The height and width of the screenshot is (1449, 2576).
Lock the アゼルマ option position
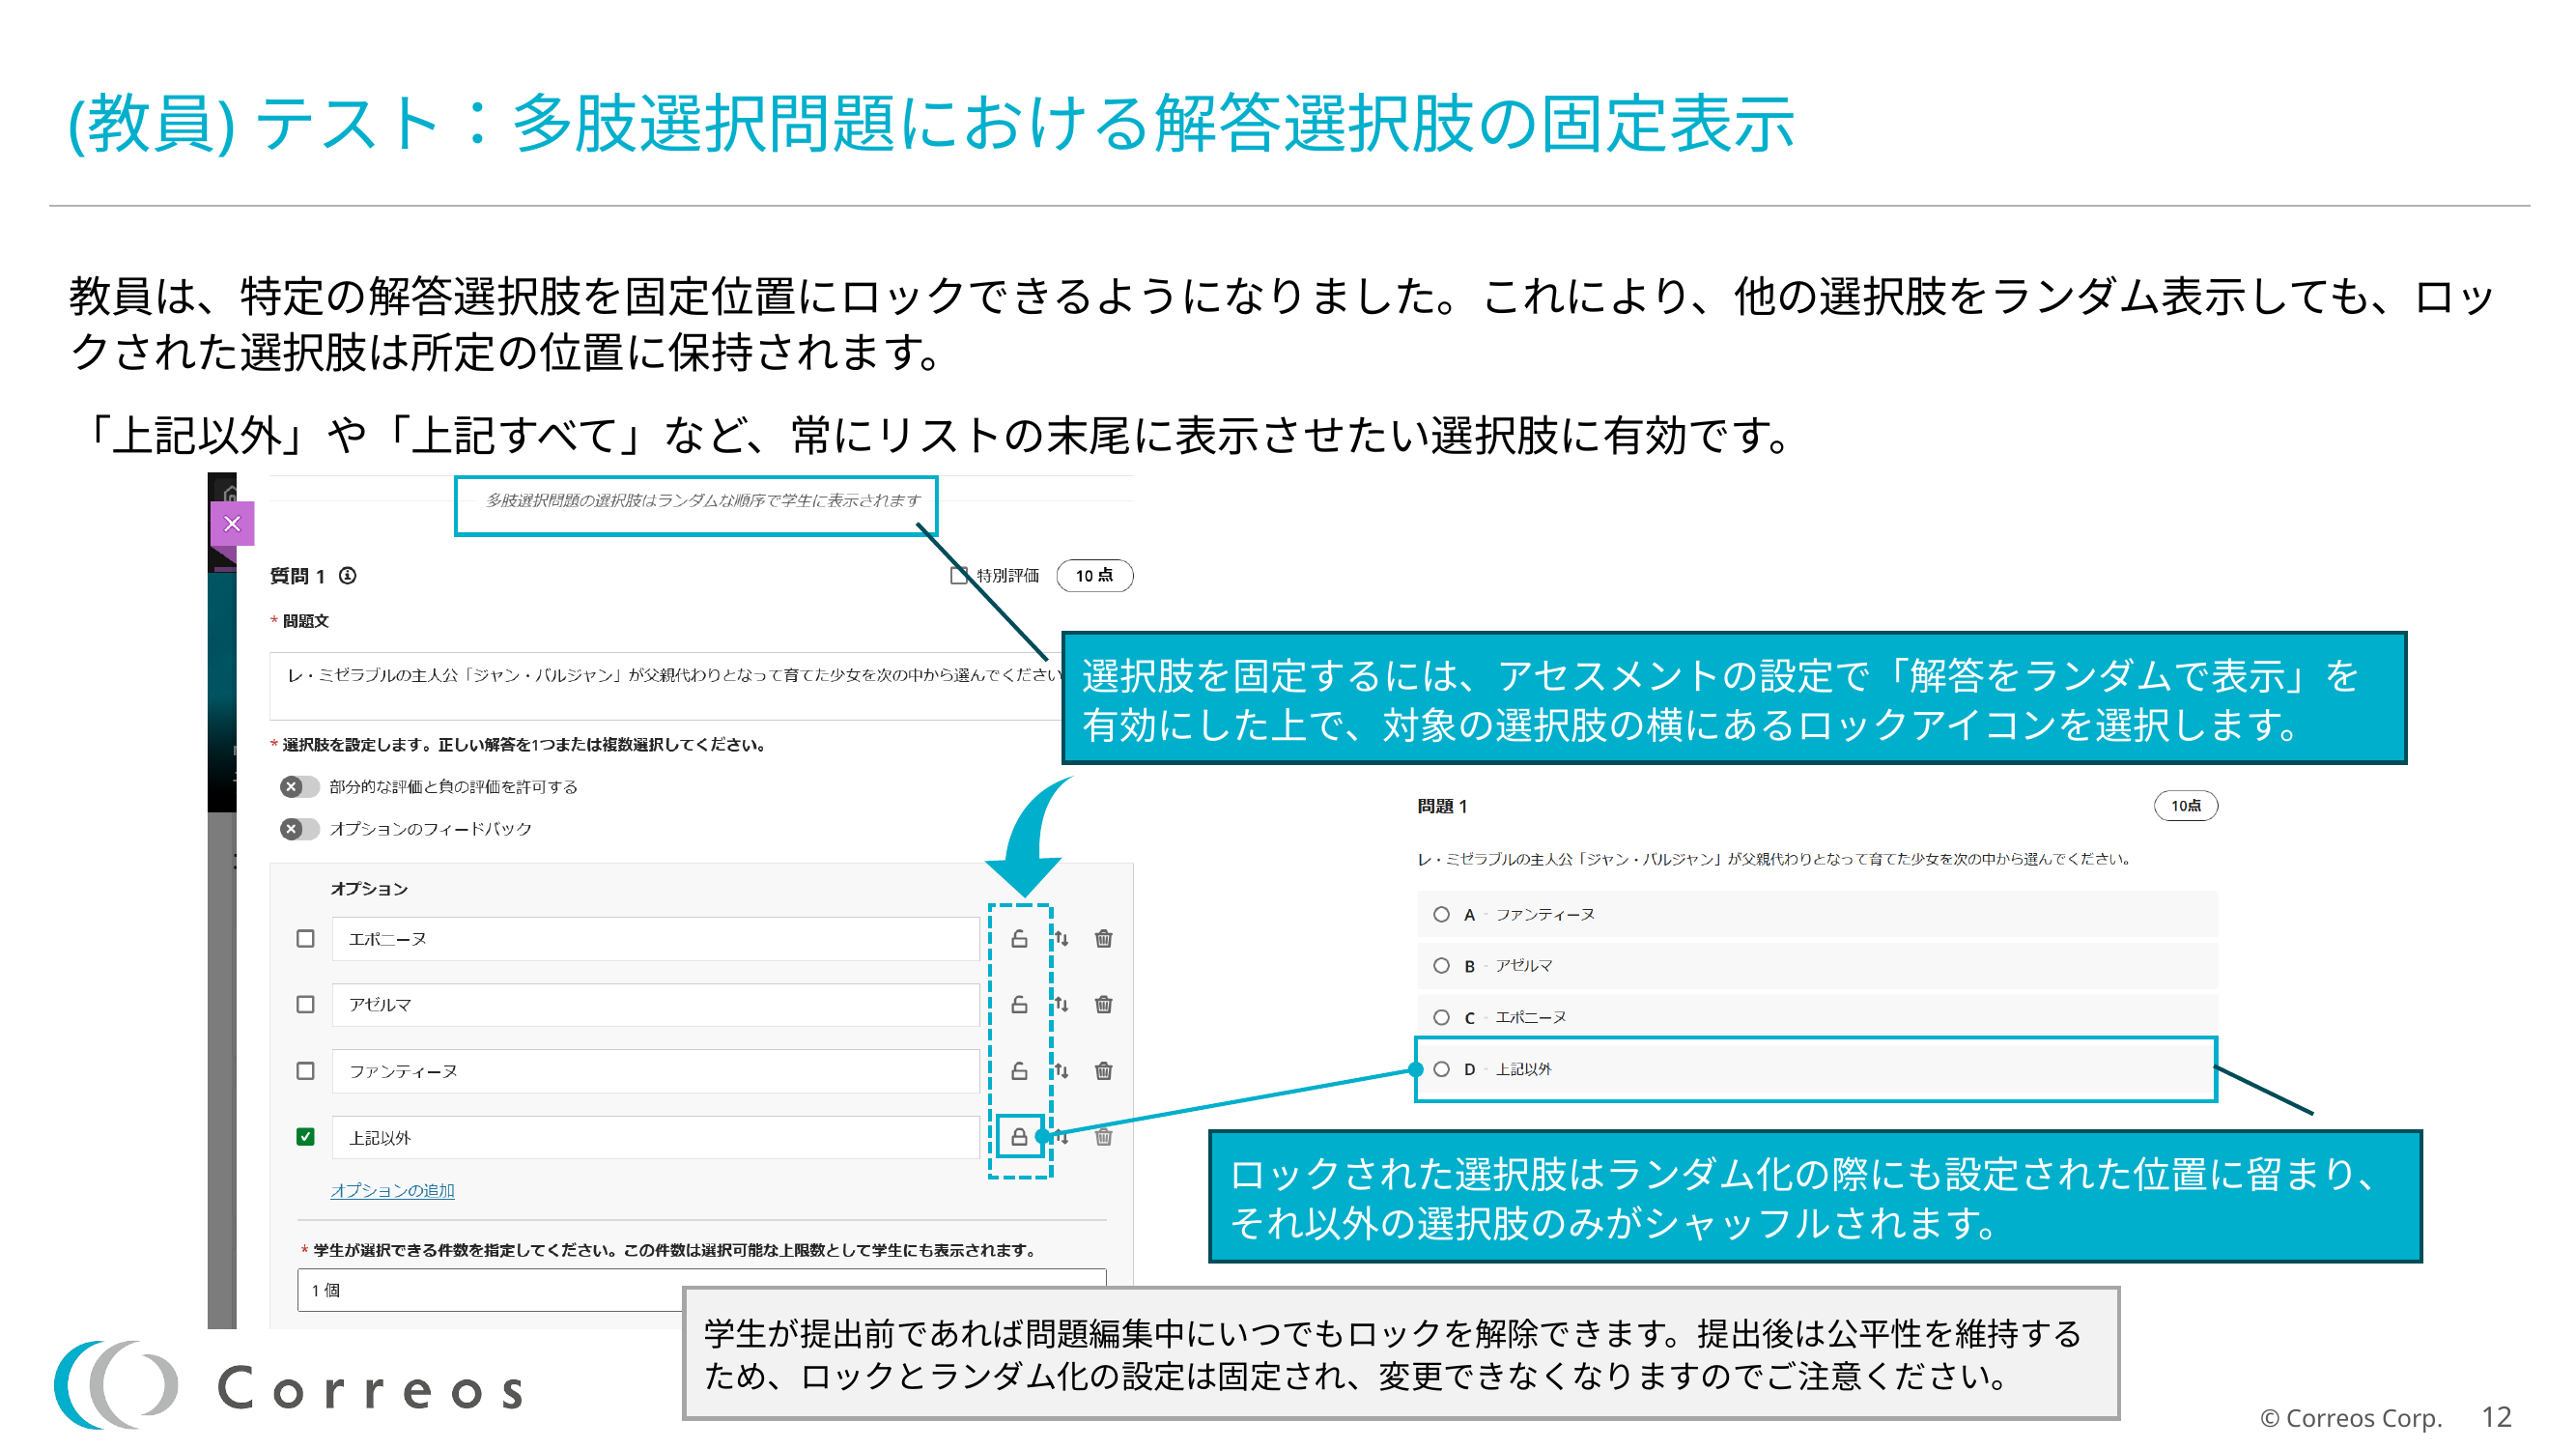tap(1019, 1005)
